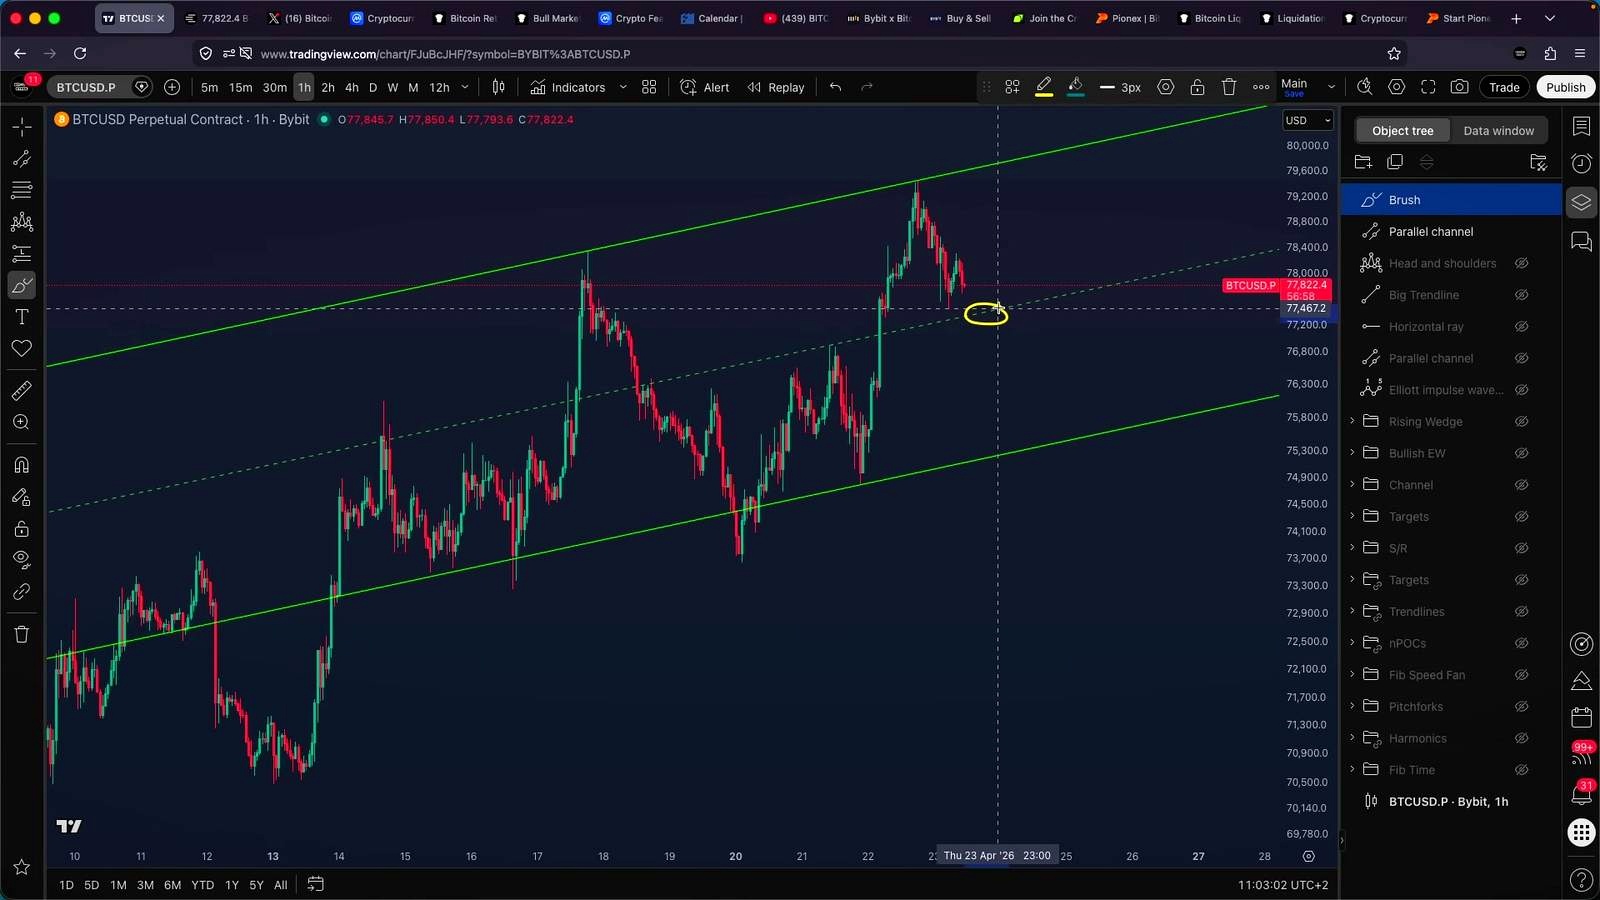Open the Gann and Fibonacci tools
Screen dimensions: 1600x900
click(22, 190)
